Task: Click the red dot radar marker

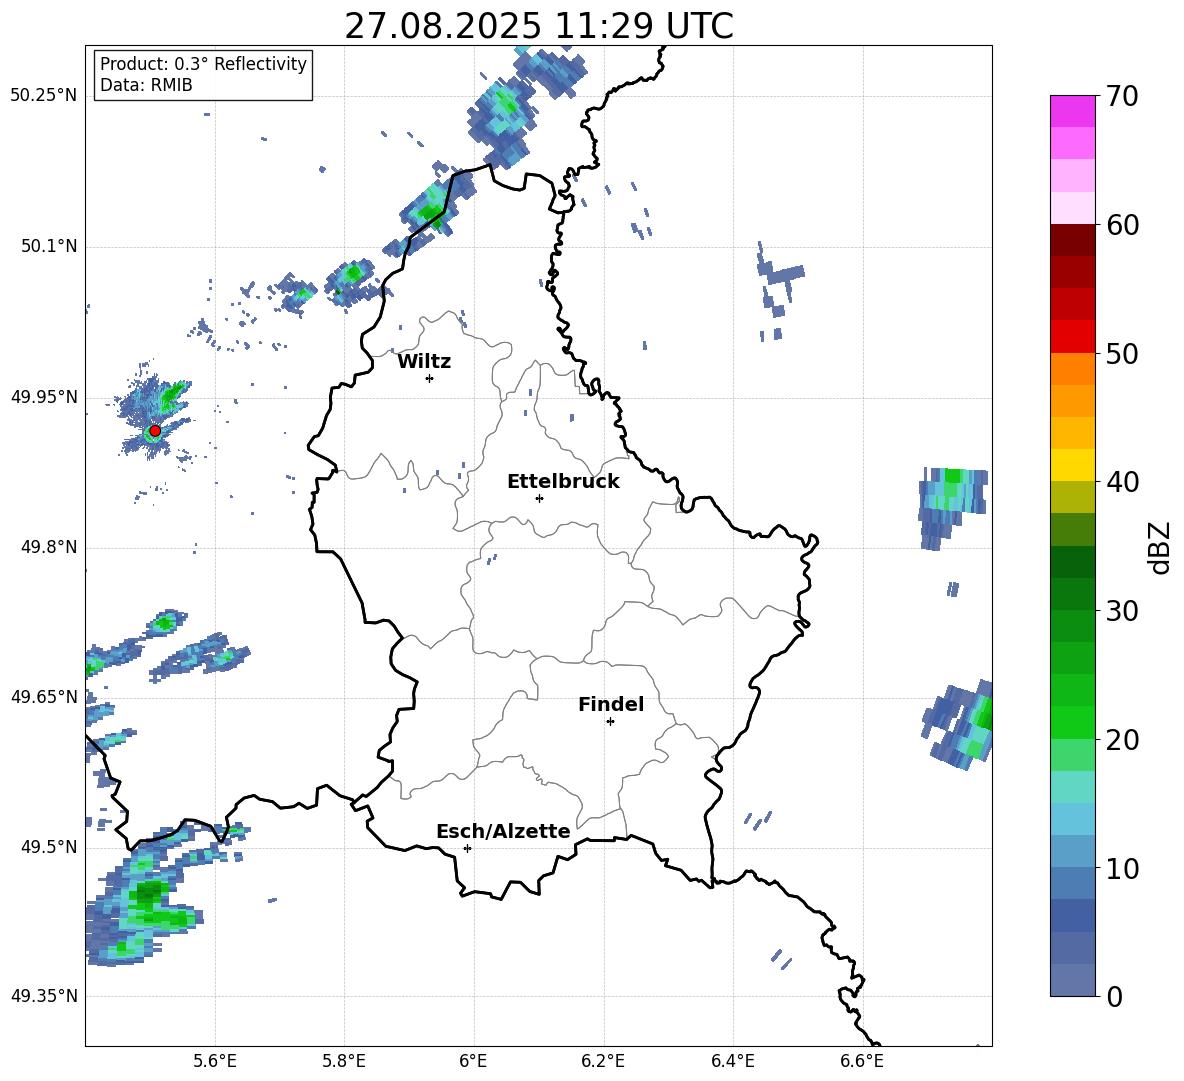Action: 155,431
